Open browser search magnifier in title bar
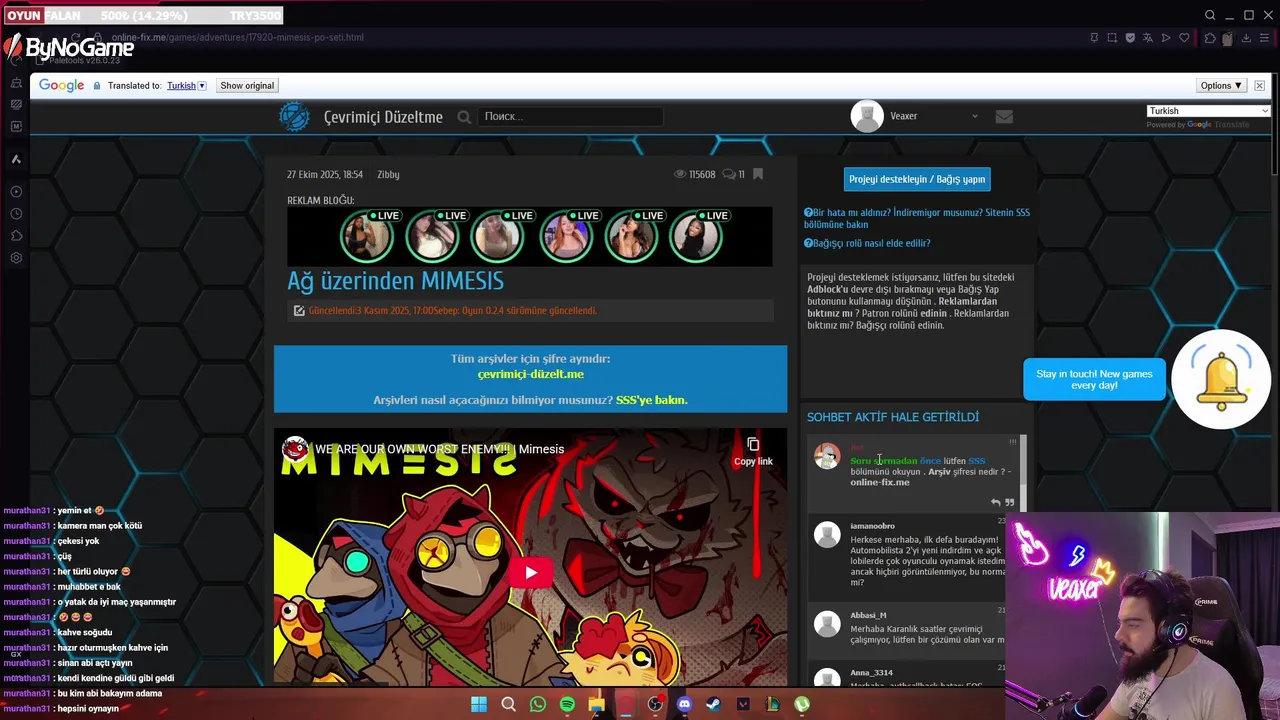The height and width of the screenshot is (720, 1280). [1210, 15]
